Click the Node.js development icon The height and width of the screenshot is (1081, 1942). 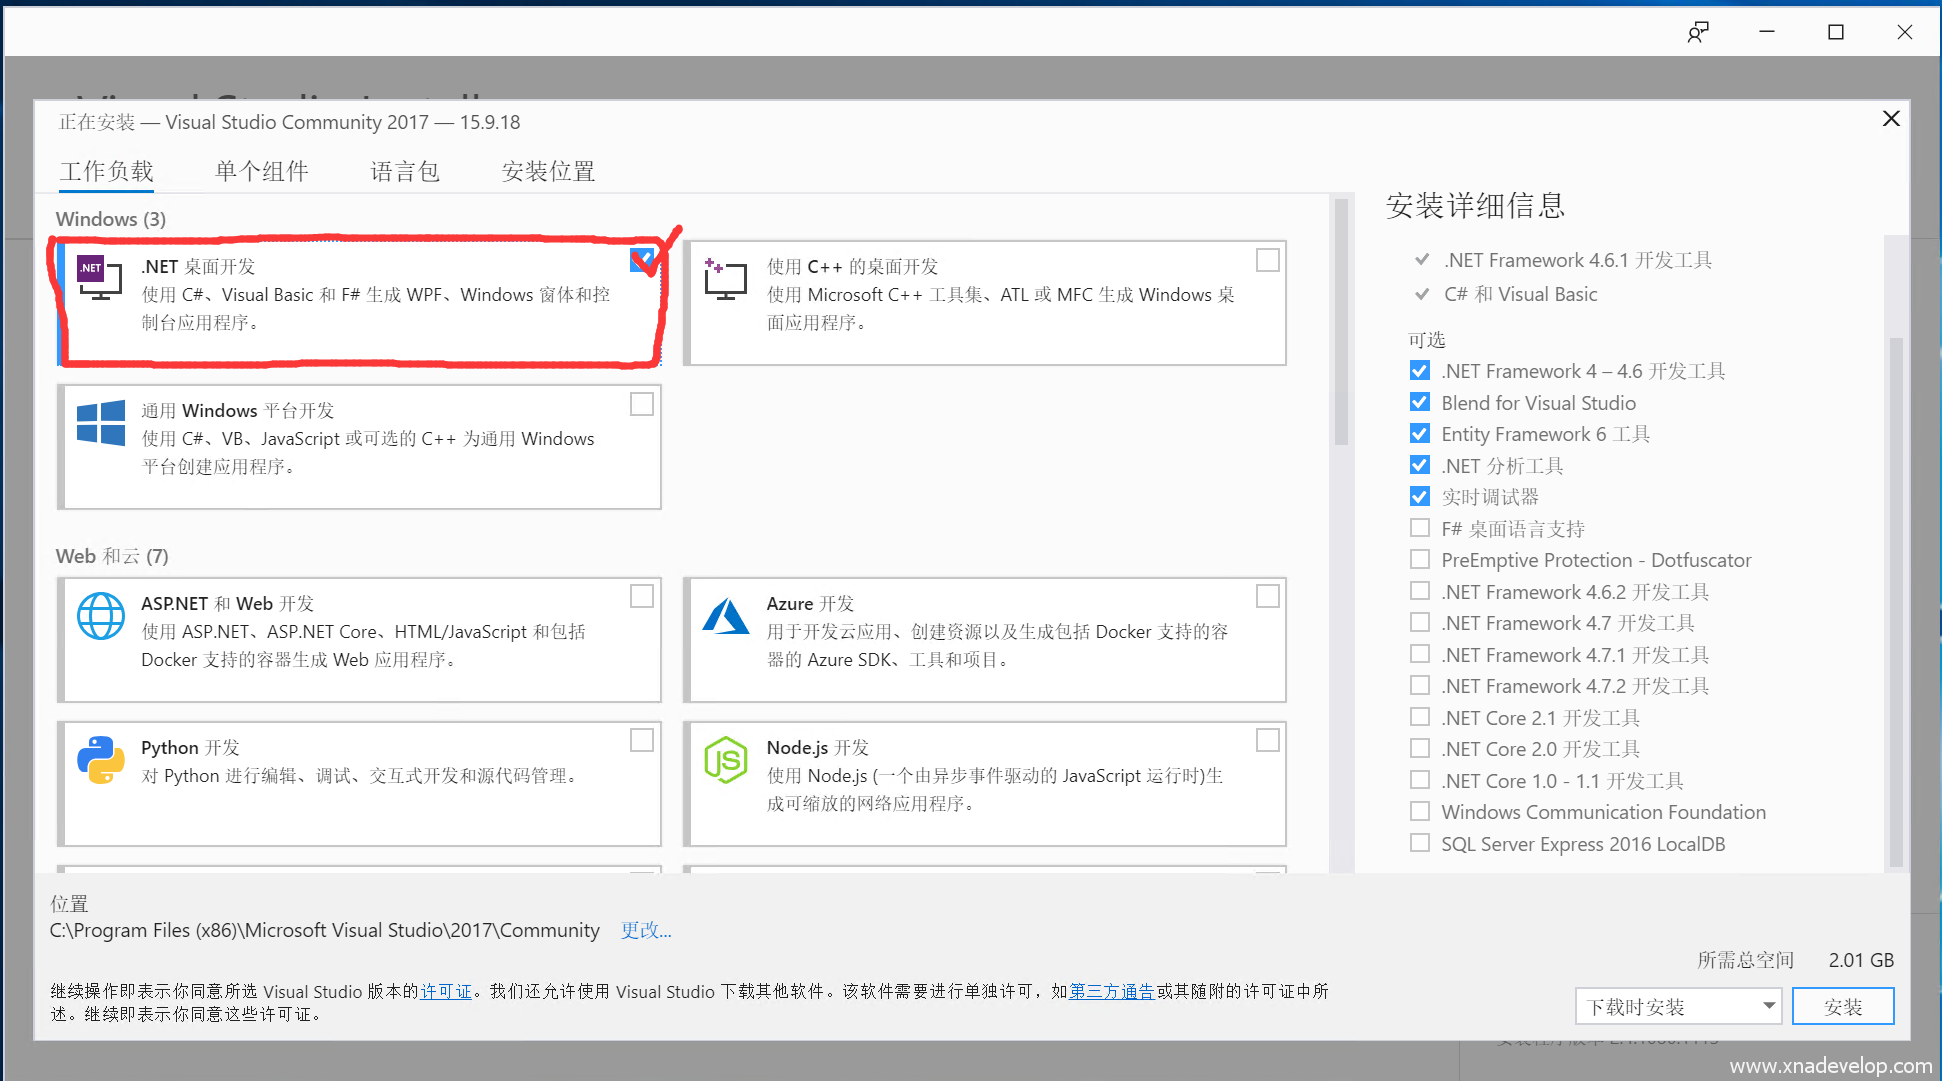725,760
